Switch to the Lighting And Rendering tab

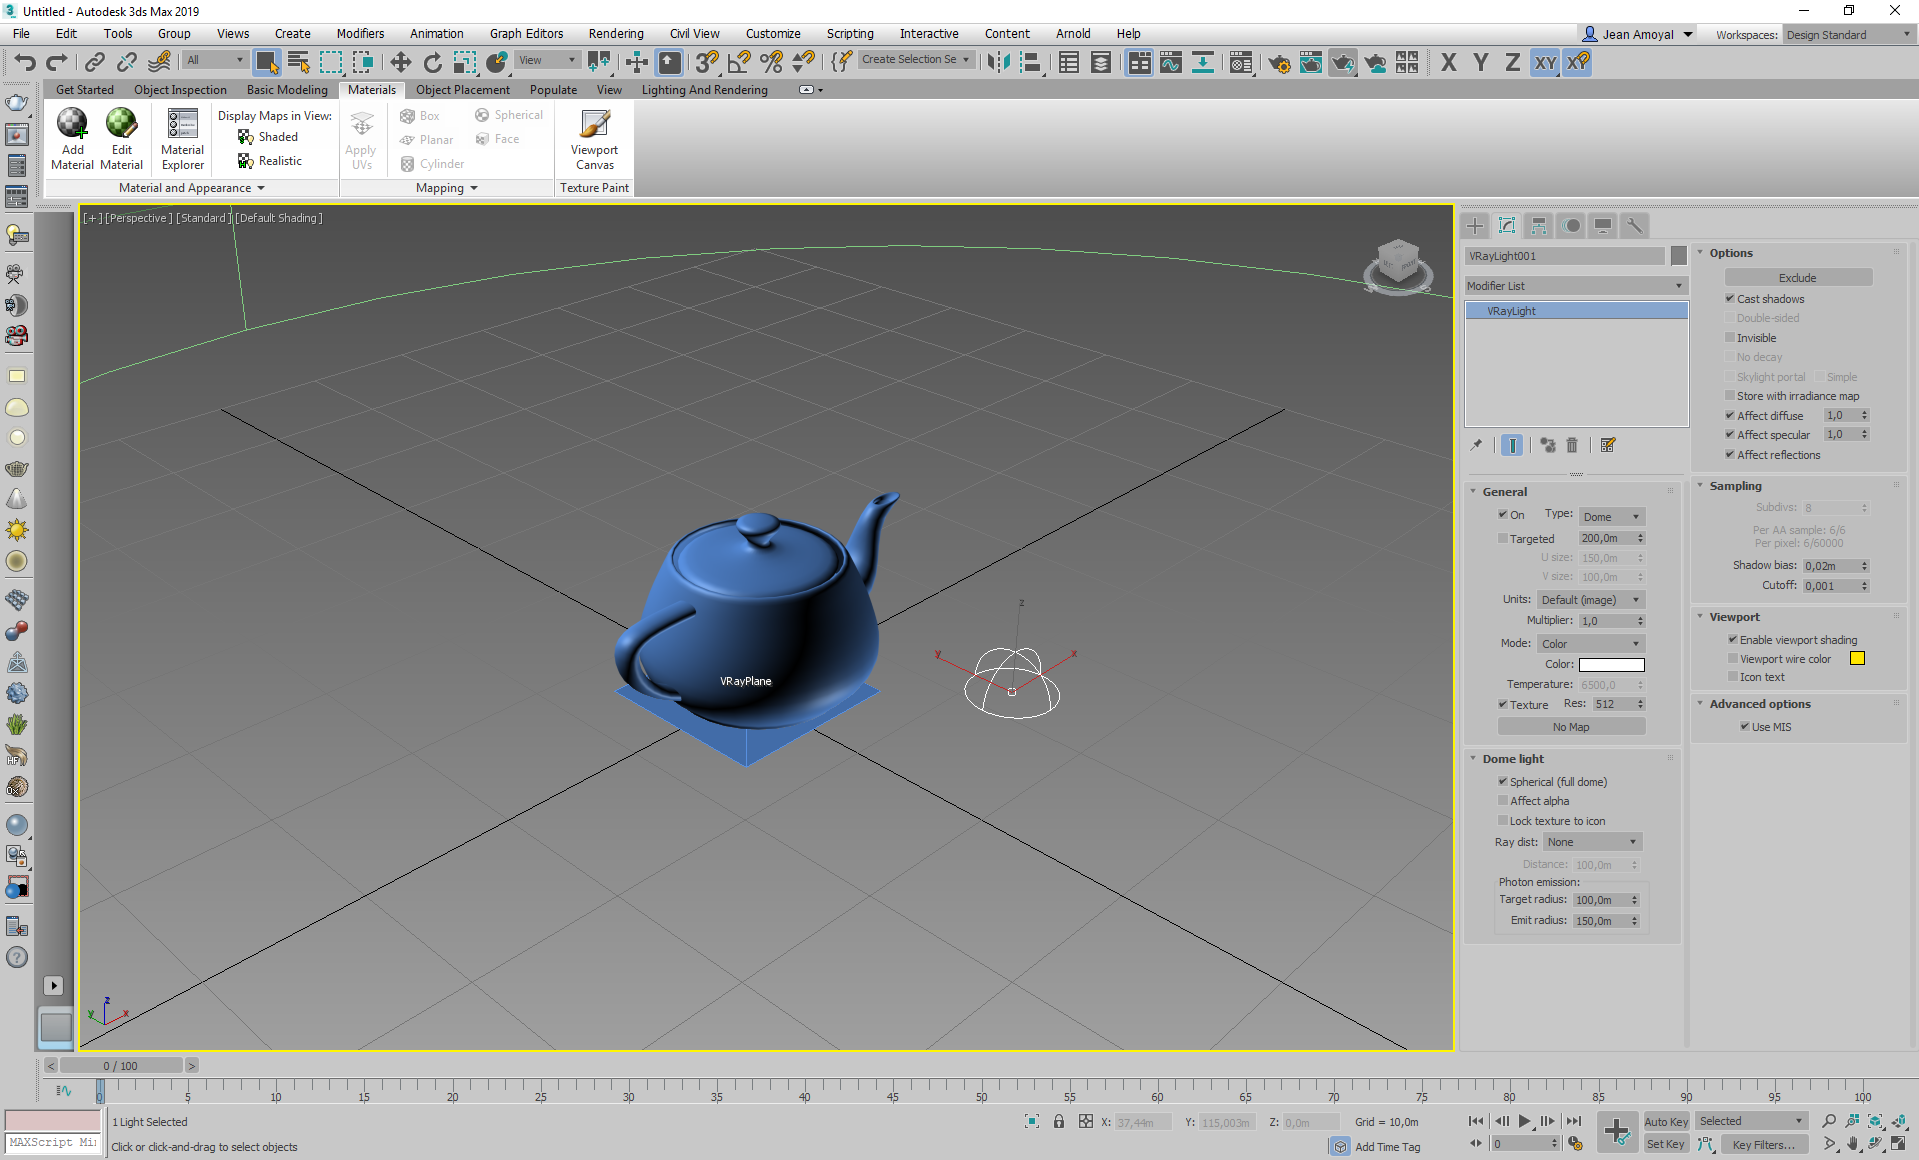(704, 89)
